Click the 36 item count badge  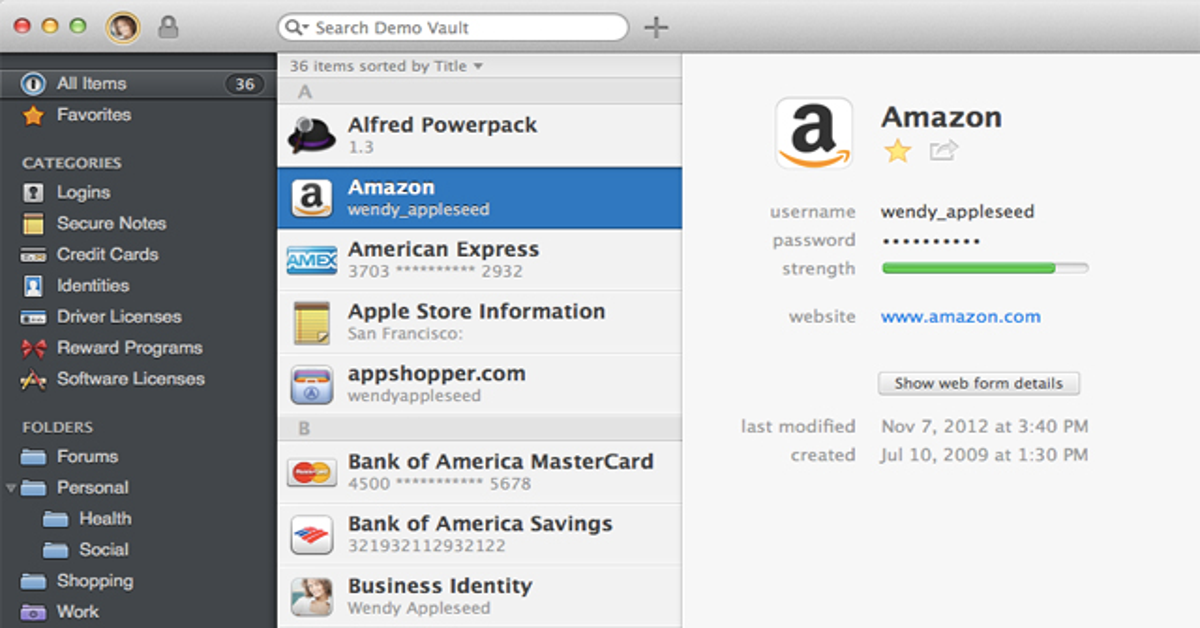[x=244, y=84]
